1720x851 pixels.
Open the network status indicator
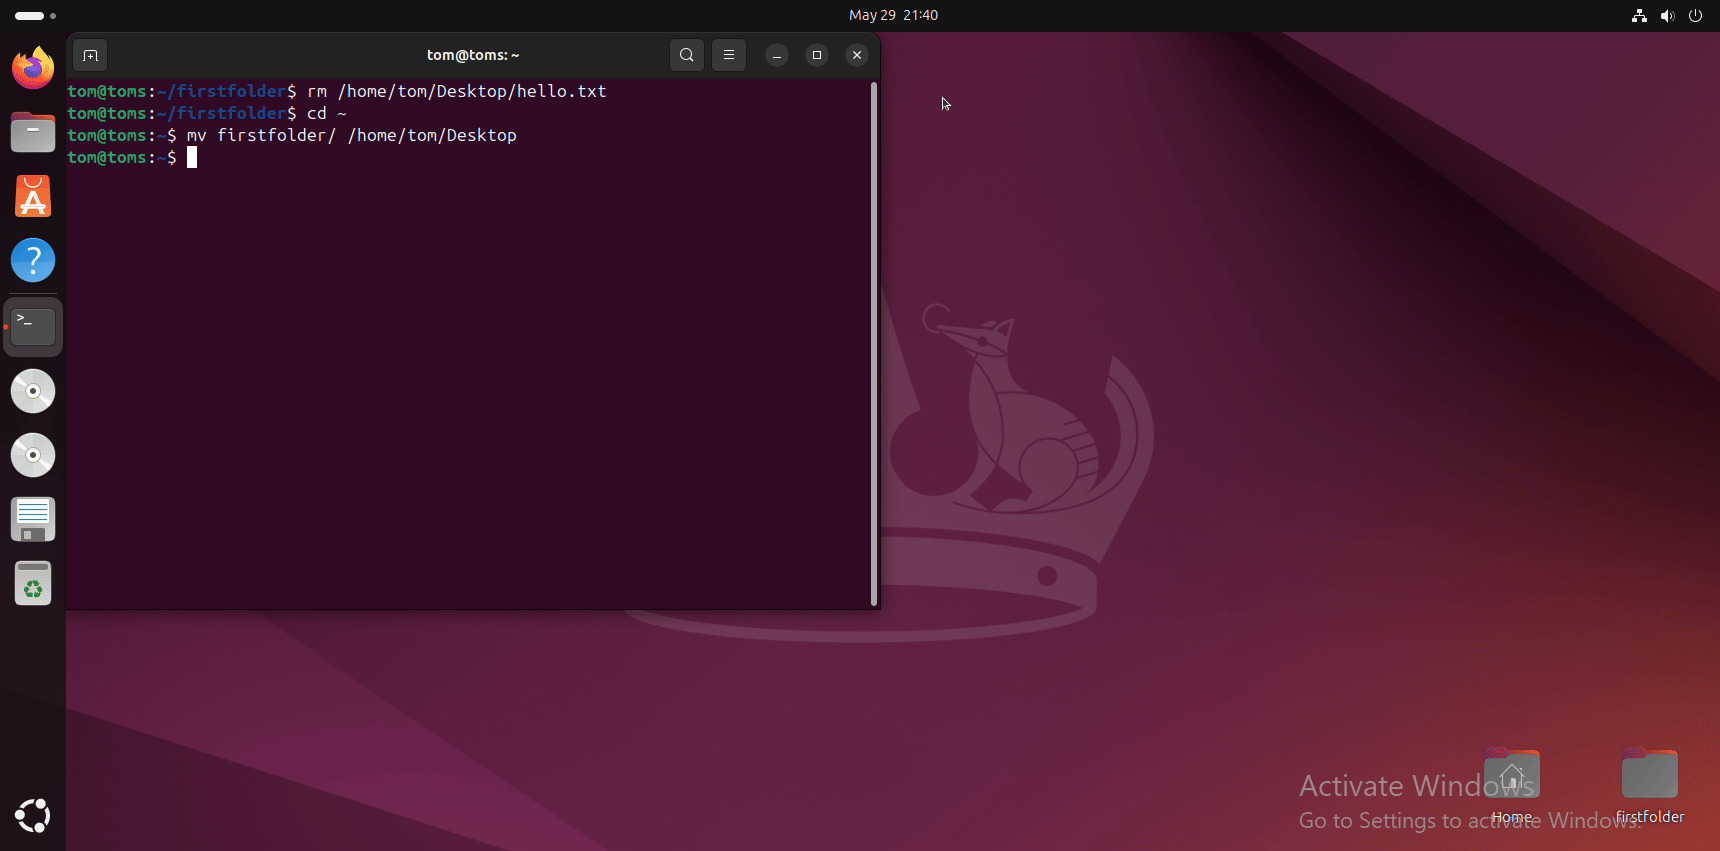coord(1639,15)
